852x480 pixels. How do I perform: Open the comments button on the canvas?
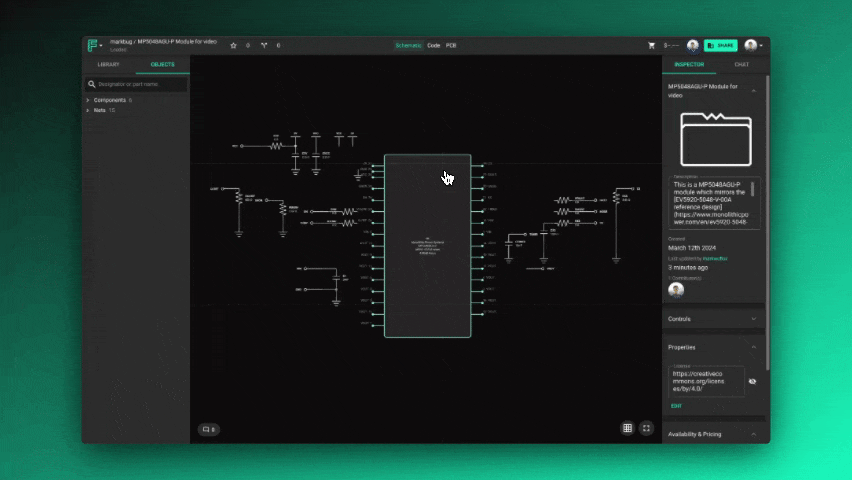tap(209, 429)
